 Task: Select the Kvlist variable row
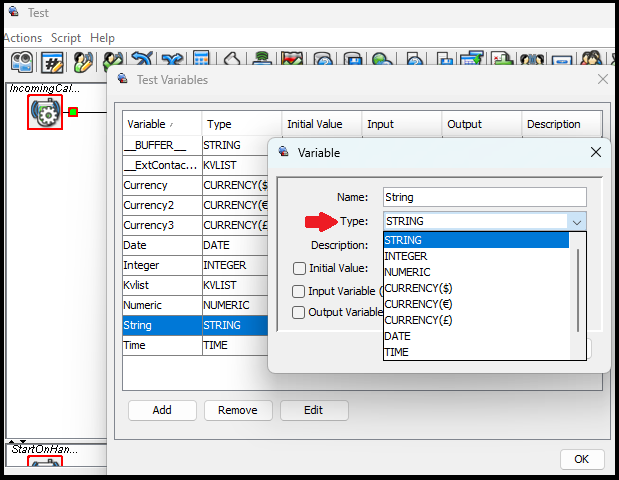tap(195, 285)
